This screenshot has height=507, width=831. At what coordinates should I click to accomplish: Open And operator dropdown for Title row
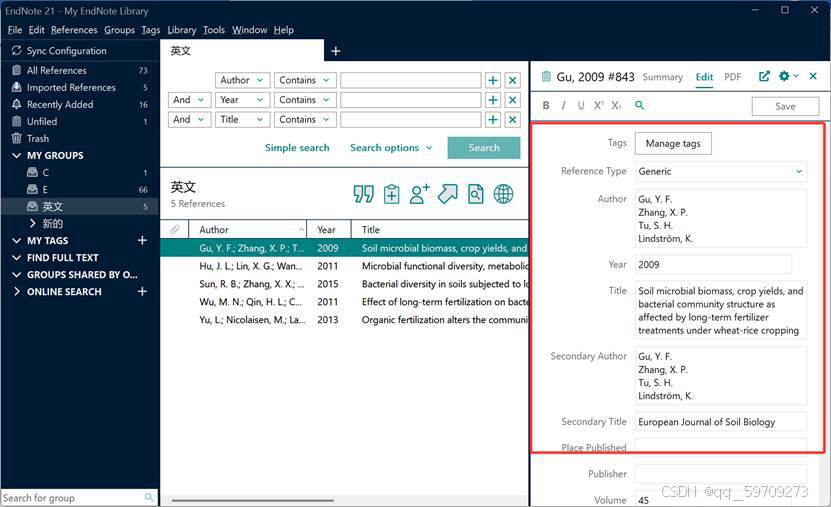pos(190,119)
